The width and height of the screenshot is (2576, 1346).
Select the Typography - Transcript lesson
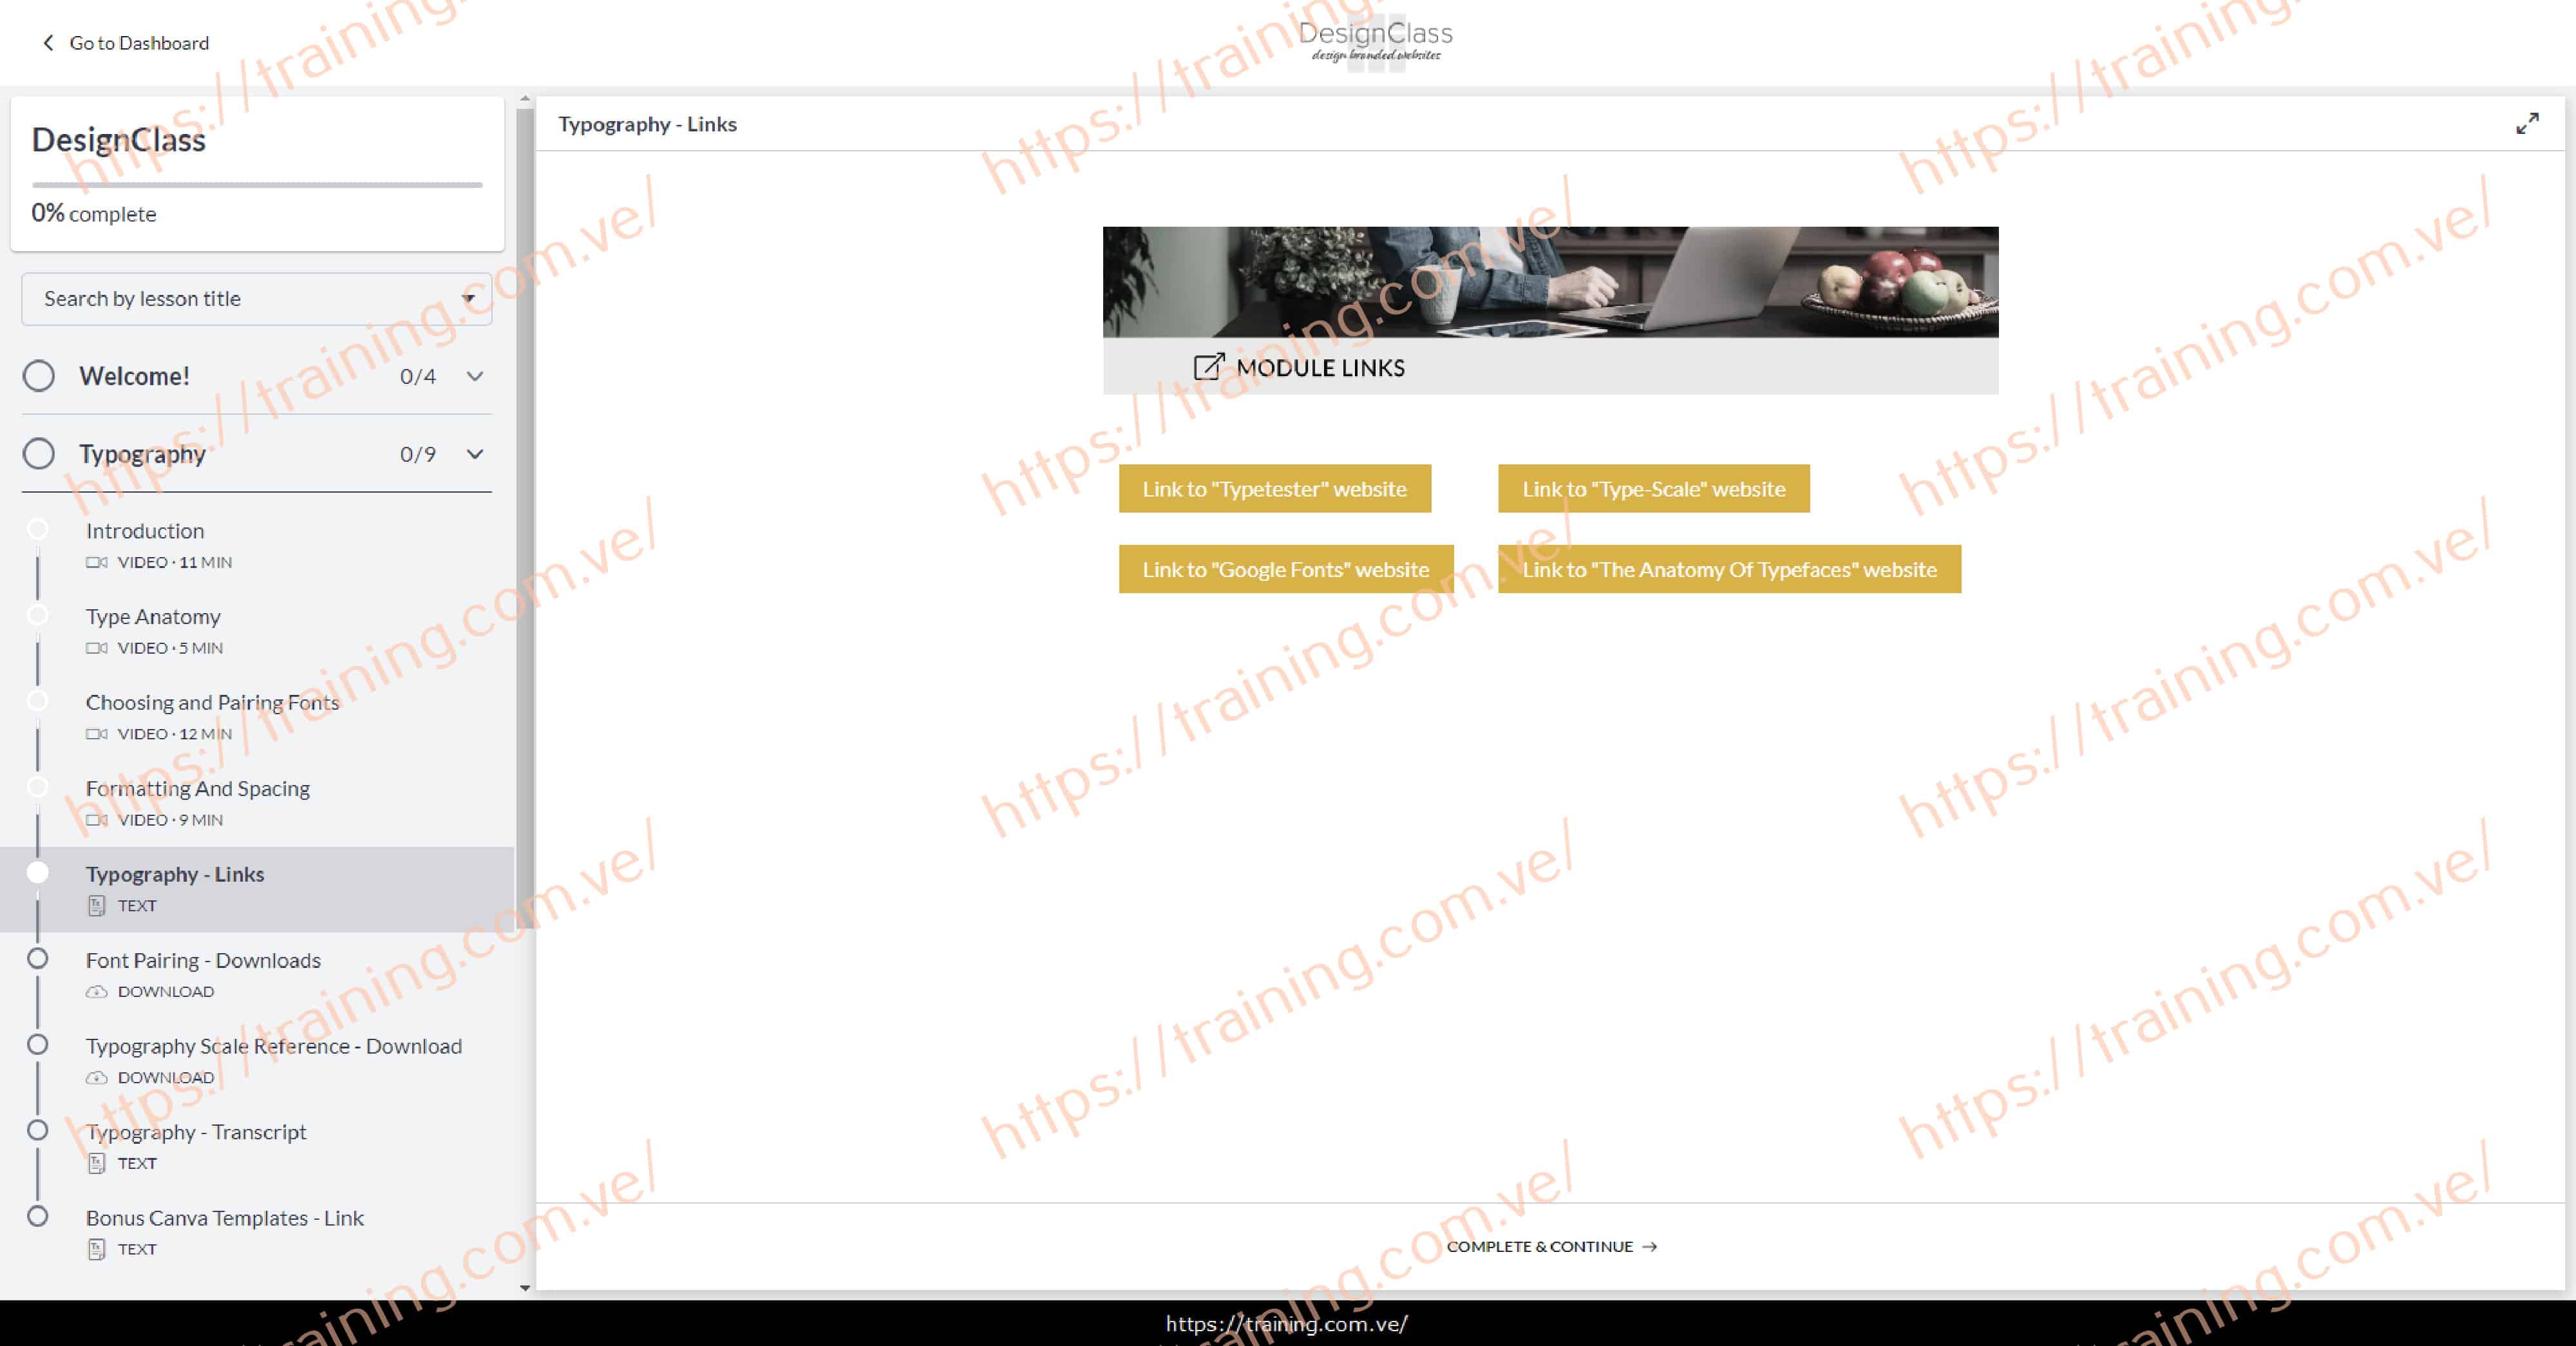pyautogui.click(x=196, y=1132)
